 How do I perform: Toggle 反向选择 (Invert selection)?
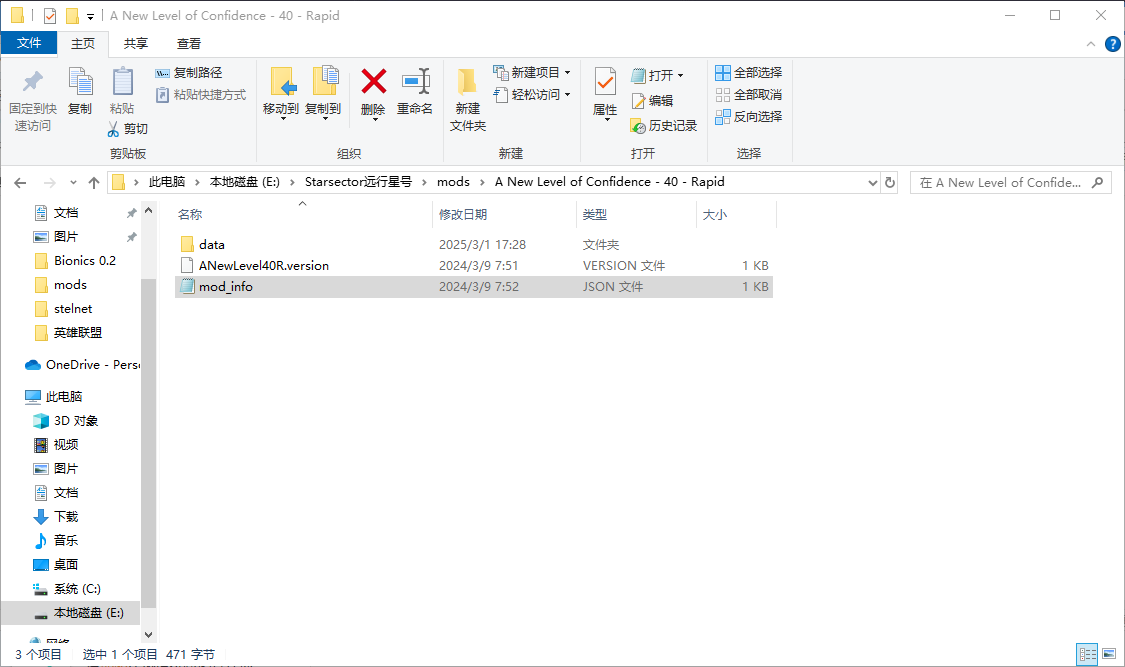click(749, 115)
